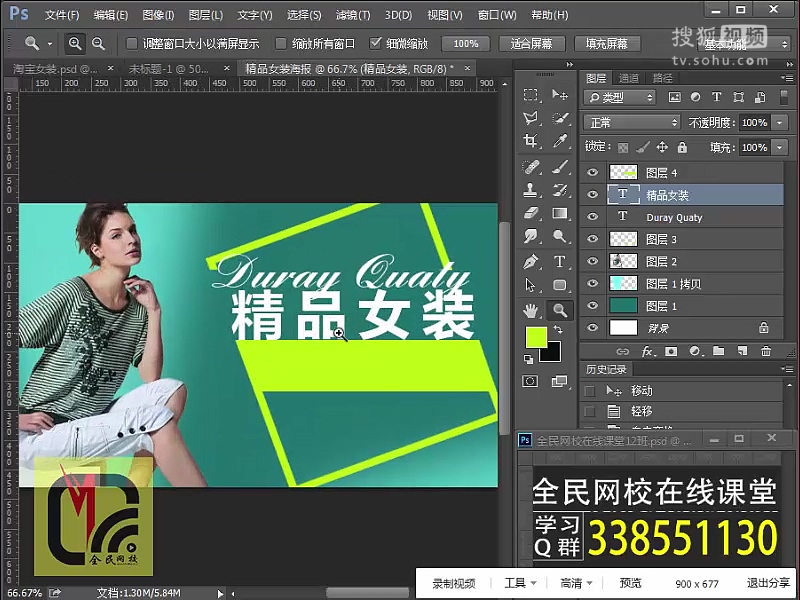Select the Clone Stamp tool
The image size is (800, 600).
(531, 189)
